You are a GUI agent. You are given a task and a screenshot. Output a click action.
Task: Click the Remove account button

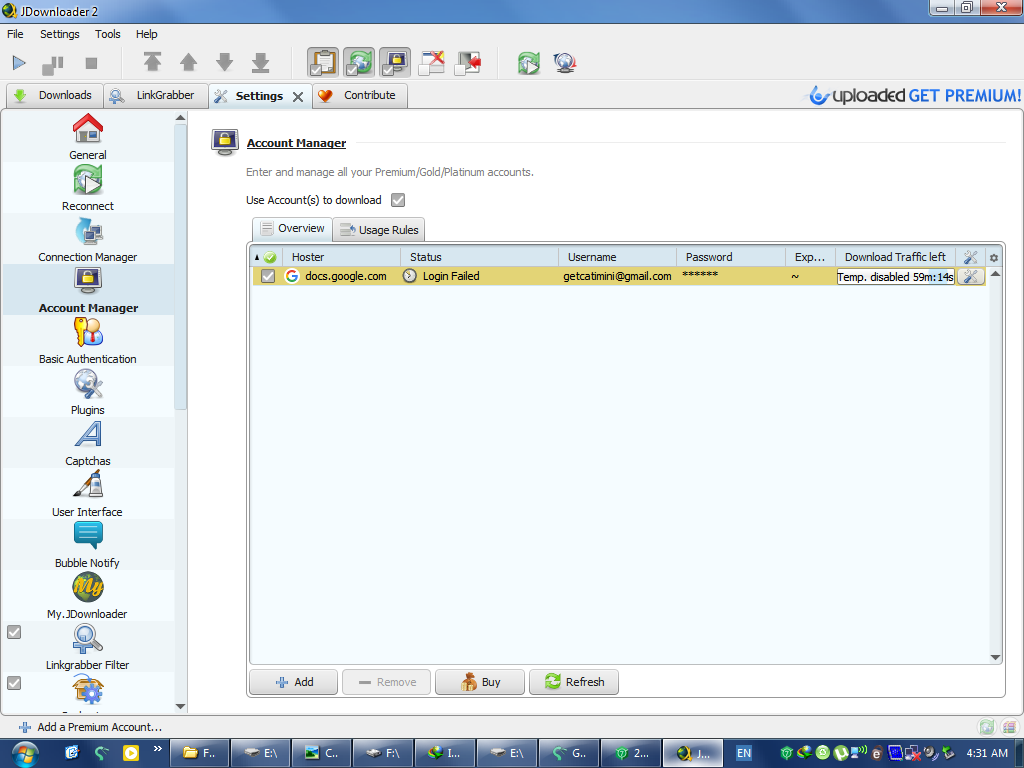pyautogui.click(x=387, y=682)
